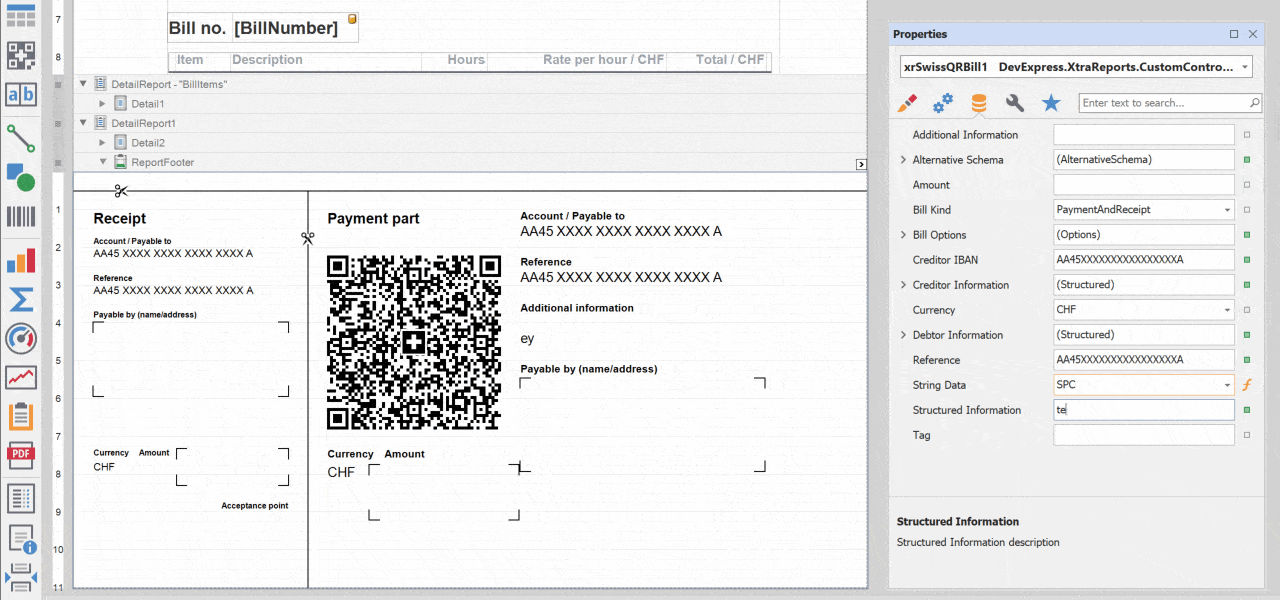Select the PDF content toolbox control
This screenshot has width=1280, height=600.
(21, 455)
